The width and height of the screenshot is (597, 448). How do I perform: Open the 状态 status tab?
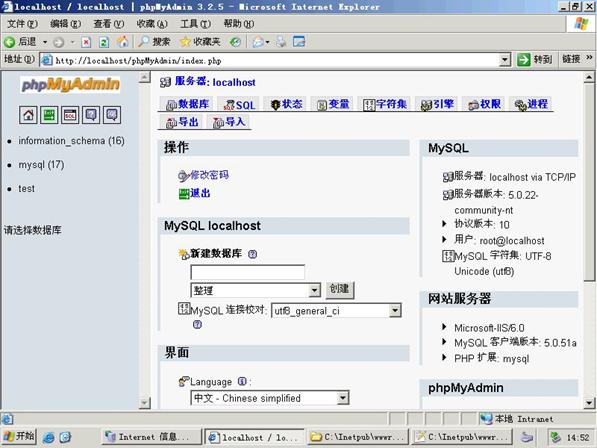point(286,104)
